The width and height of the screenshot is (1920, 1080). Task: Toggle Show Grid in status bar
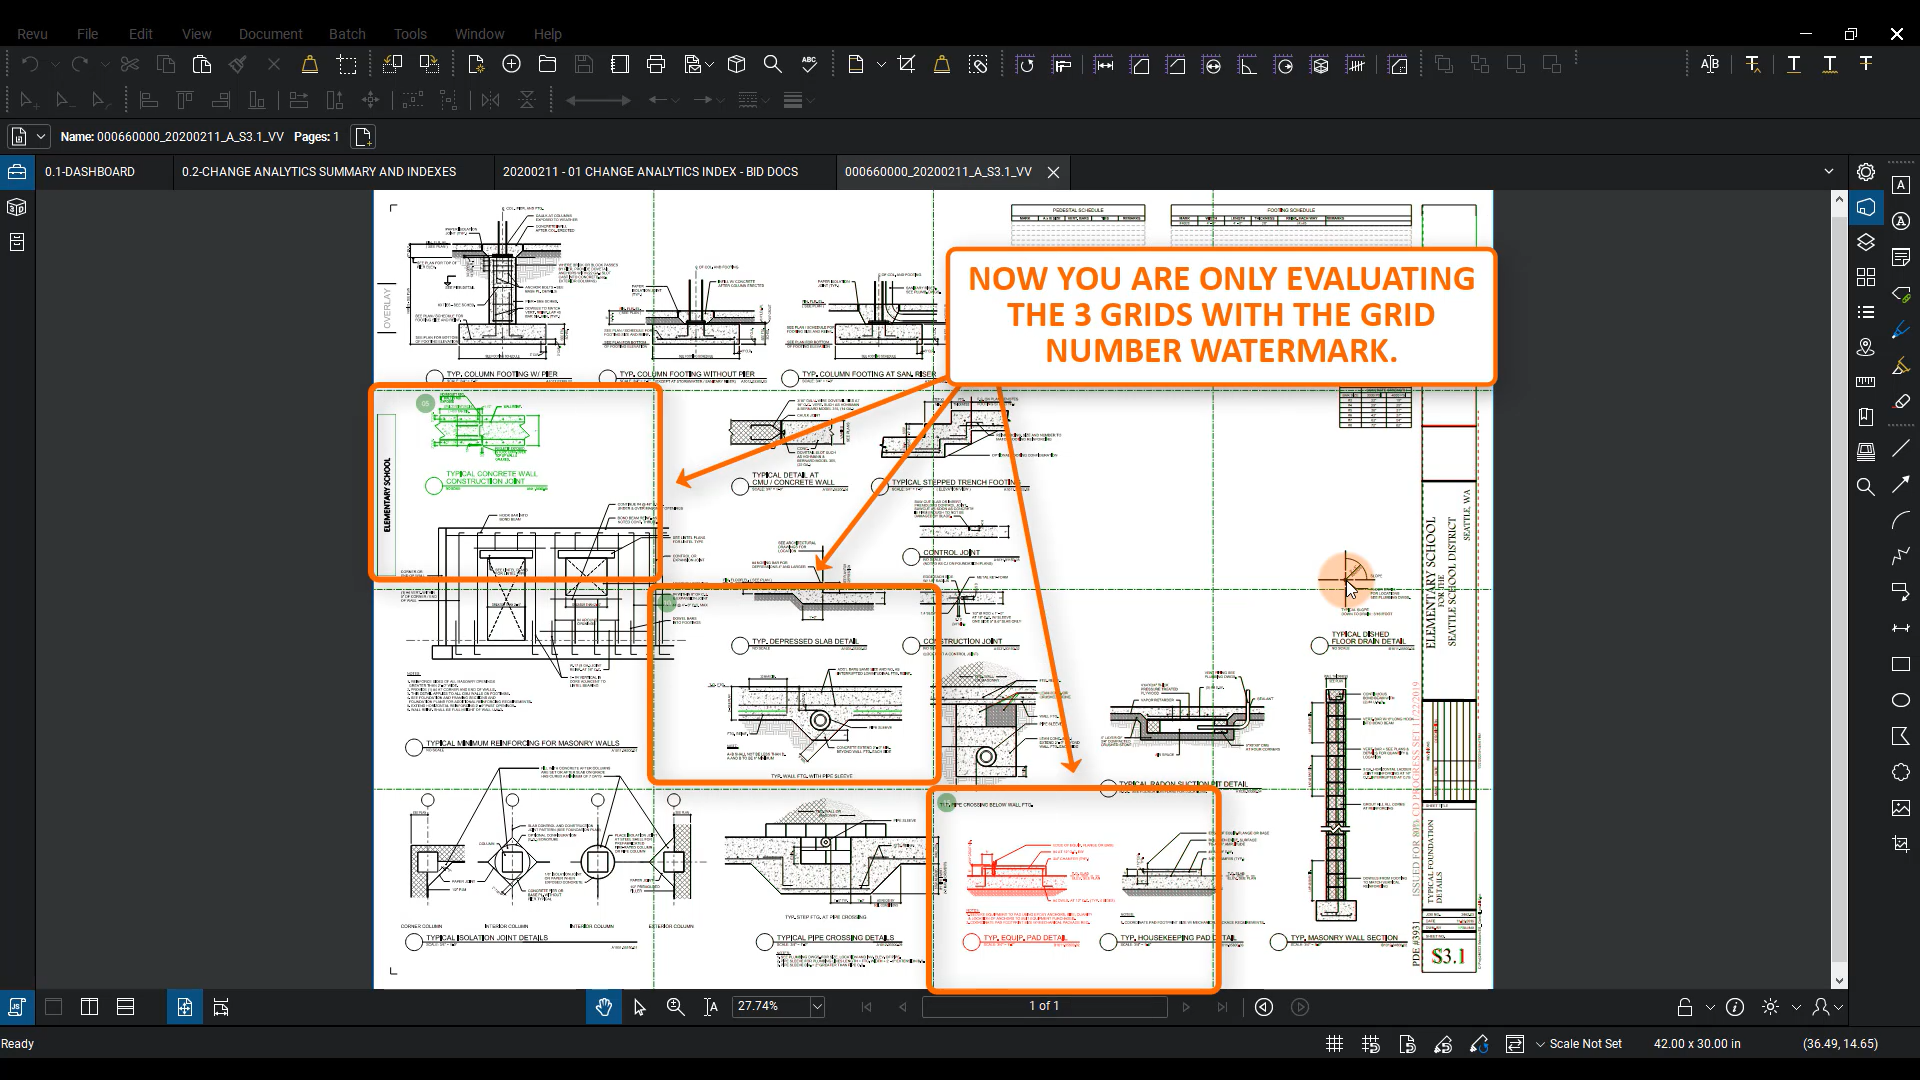click(1334, 1044)
